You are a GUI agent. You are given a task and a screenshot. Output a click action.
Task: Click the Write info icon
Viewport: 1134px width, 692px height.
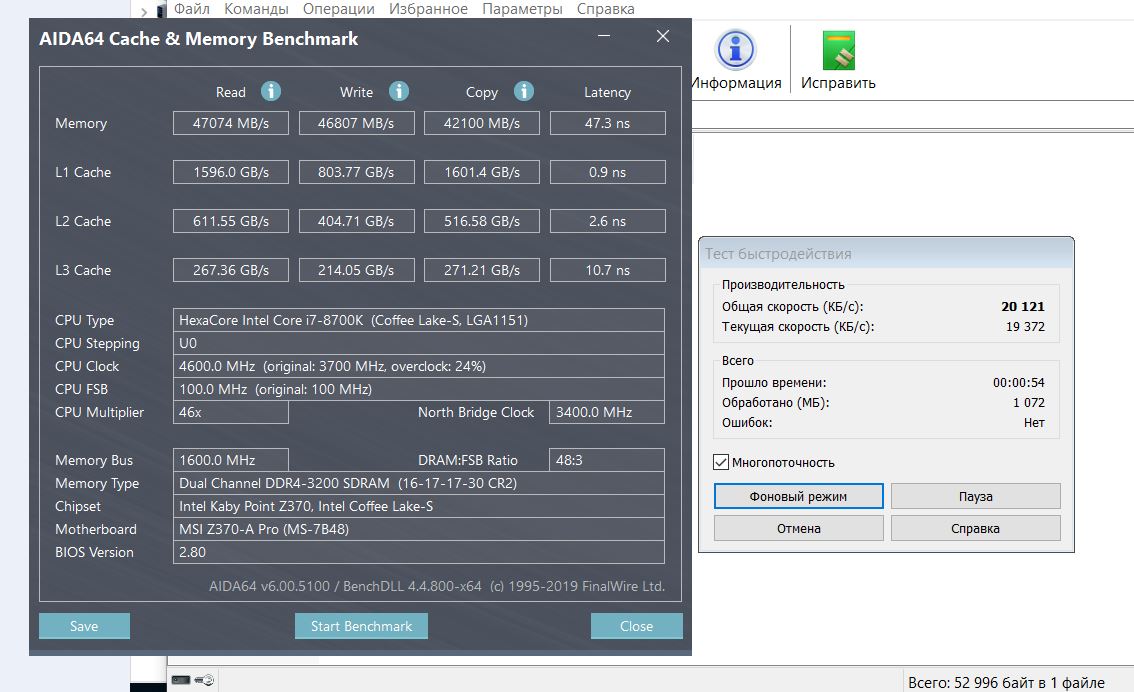(x=398, y=91)
